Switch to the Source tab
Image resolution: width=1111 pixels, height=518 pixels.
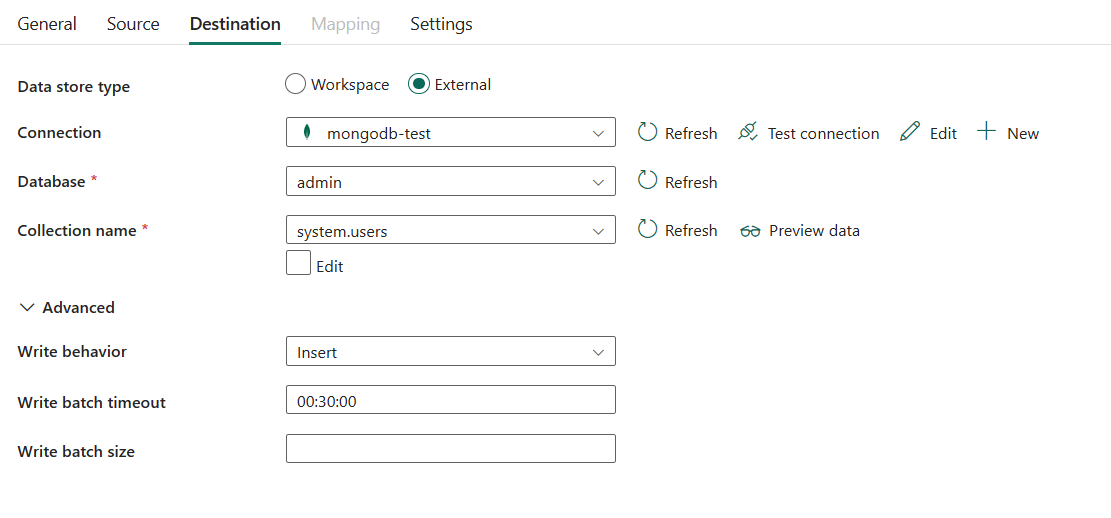pyautogui.click(x=133, y=24)
